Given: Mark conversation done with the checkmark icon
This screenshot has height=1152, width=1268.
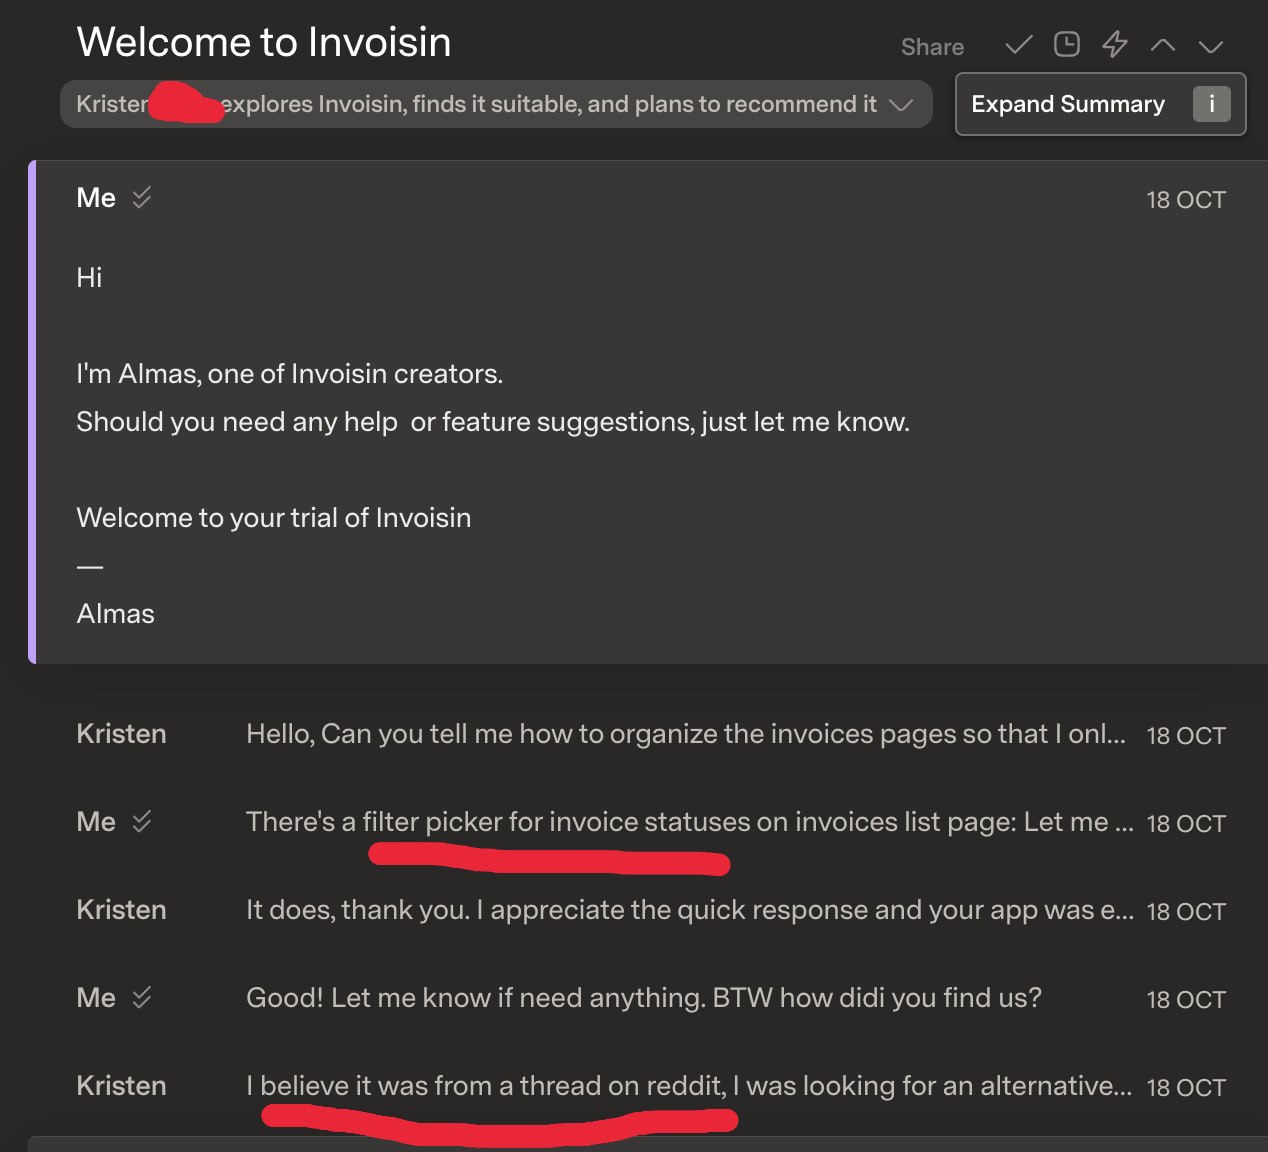Looking at the screenshot, I should [1018, 45].
